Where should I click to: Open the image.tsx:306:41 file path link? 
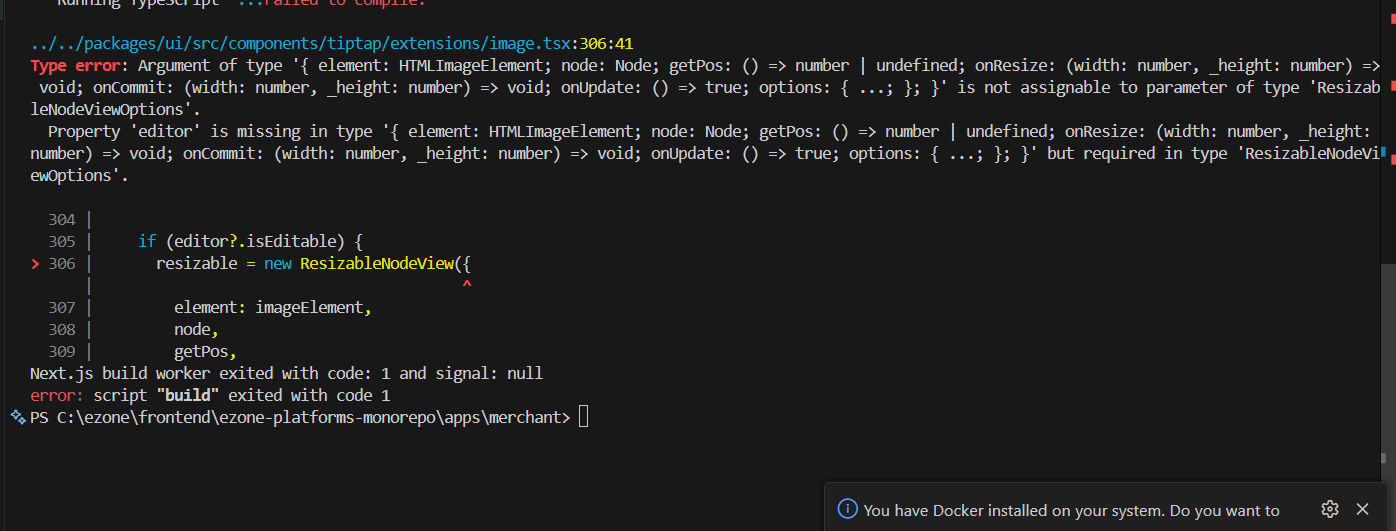[x=331, y=43]
